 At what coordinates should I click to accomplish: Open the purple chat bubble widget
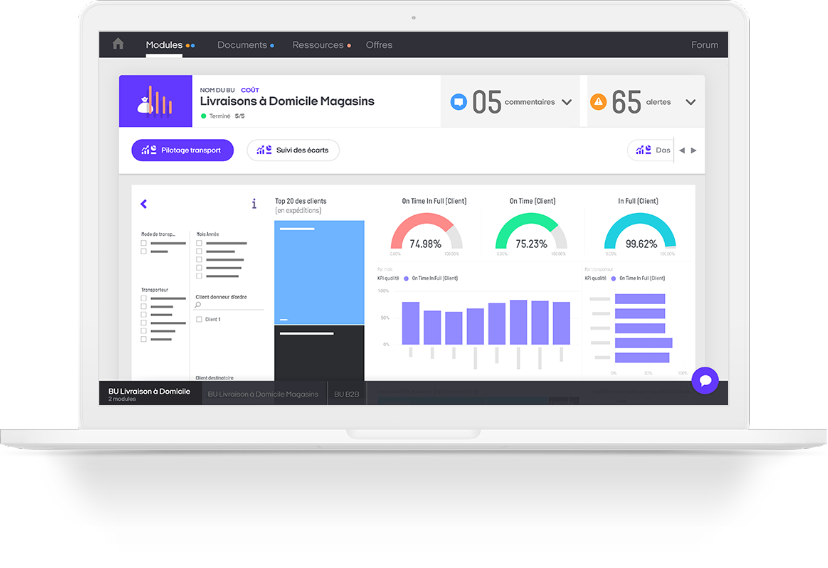click(705, 380)
